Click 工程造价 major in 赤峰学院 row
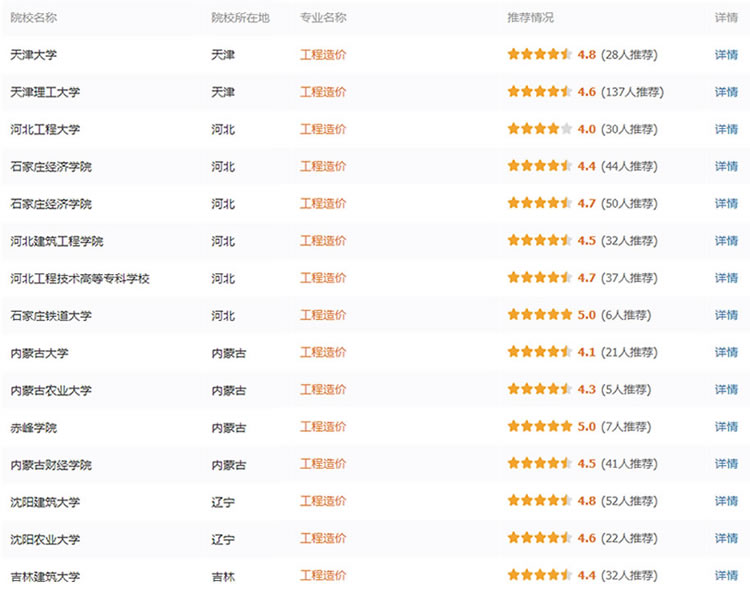 click(323, 427)
